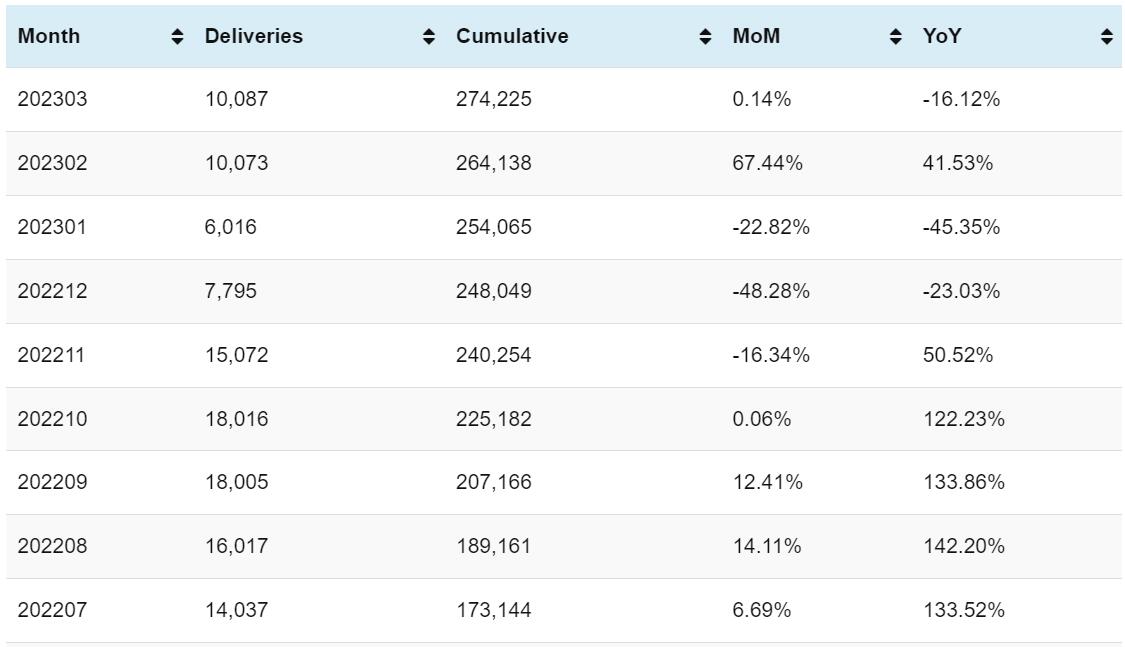Click the -48.28% MoM cell
The width and height of the screenshot is (1125, 647).
tap(771, 291)
